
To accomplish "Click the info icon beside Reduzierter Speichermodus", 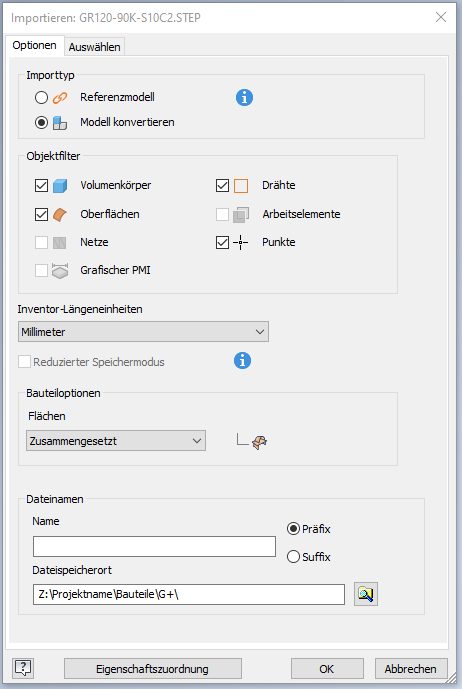I will [242, 361].
